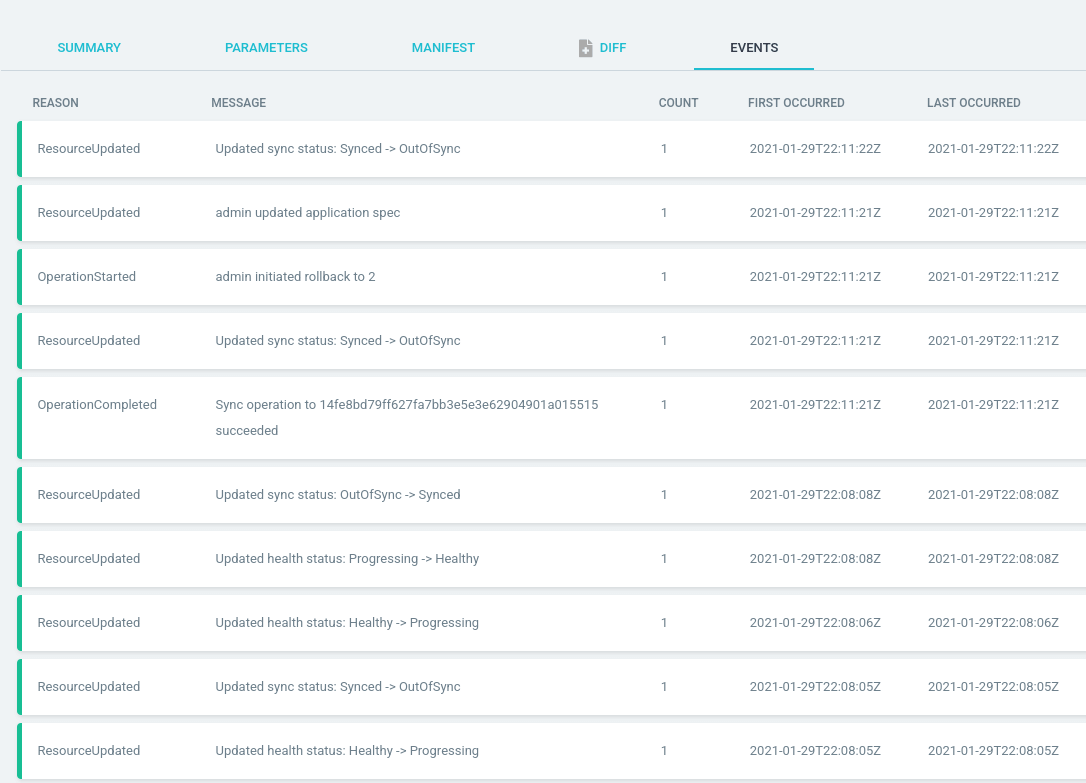This screenshot has height=783, width=1086.
Task: Click the Diff document icon
Action: tap(585, 48)
